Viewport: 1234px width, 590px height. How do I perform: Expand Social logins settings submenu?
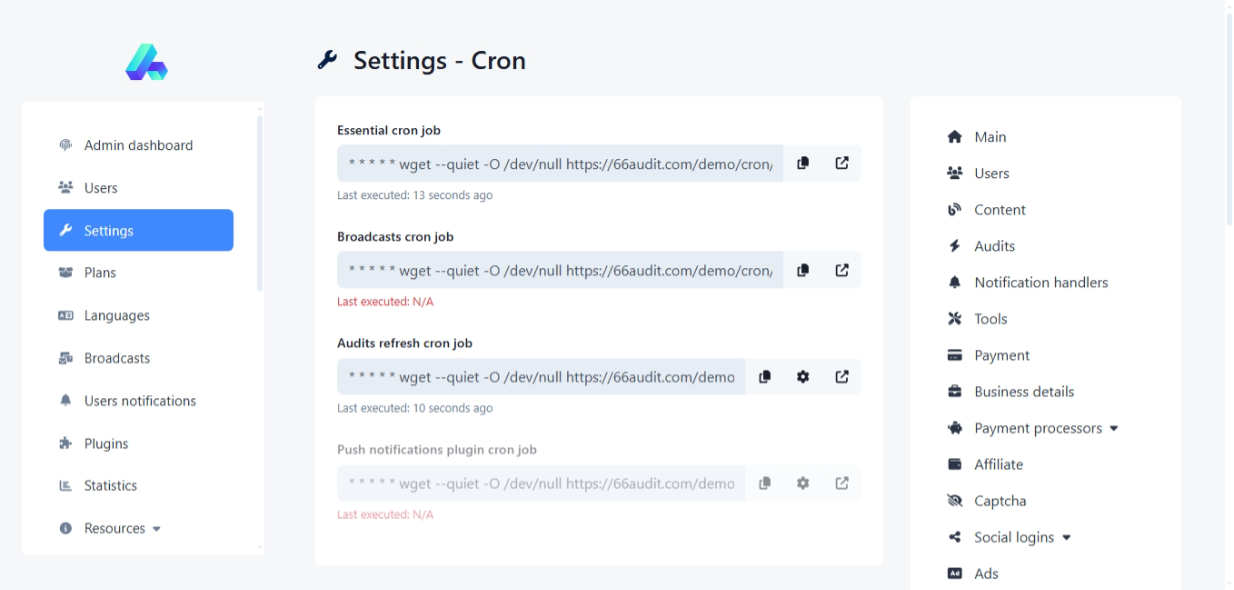pos(1022,537)
